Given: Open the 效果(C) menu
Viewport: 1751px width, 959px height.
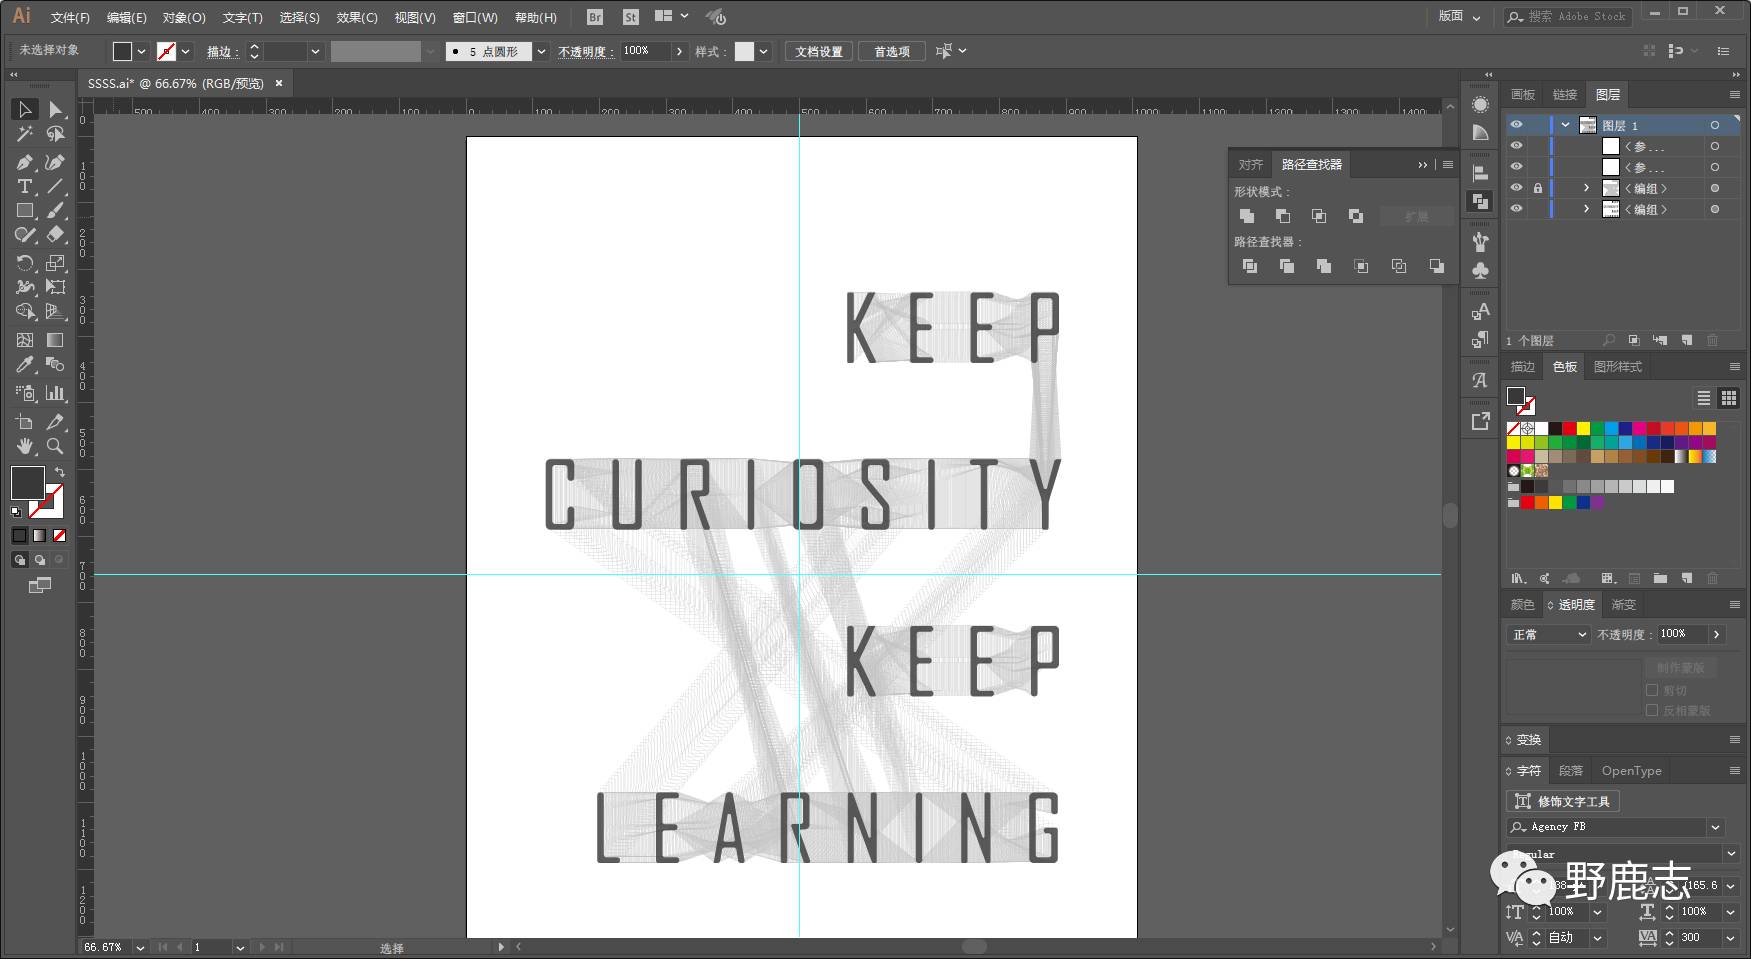Looking at the screenshot, I should pyautogui.click(x=357, y=17).
